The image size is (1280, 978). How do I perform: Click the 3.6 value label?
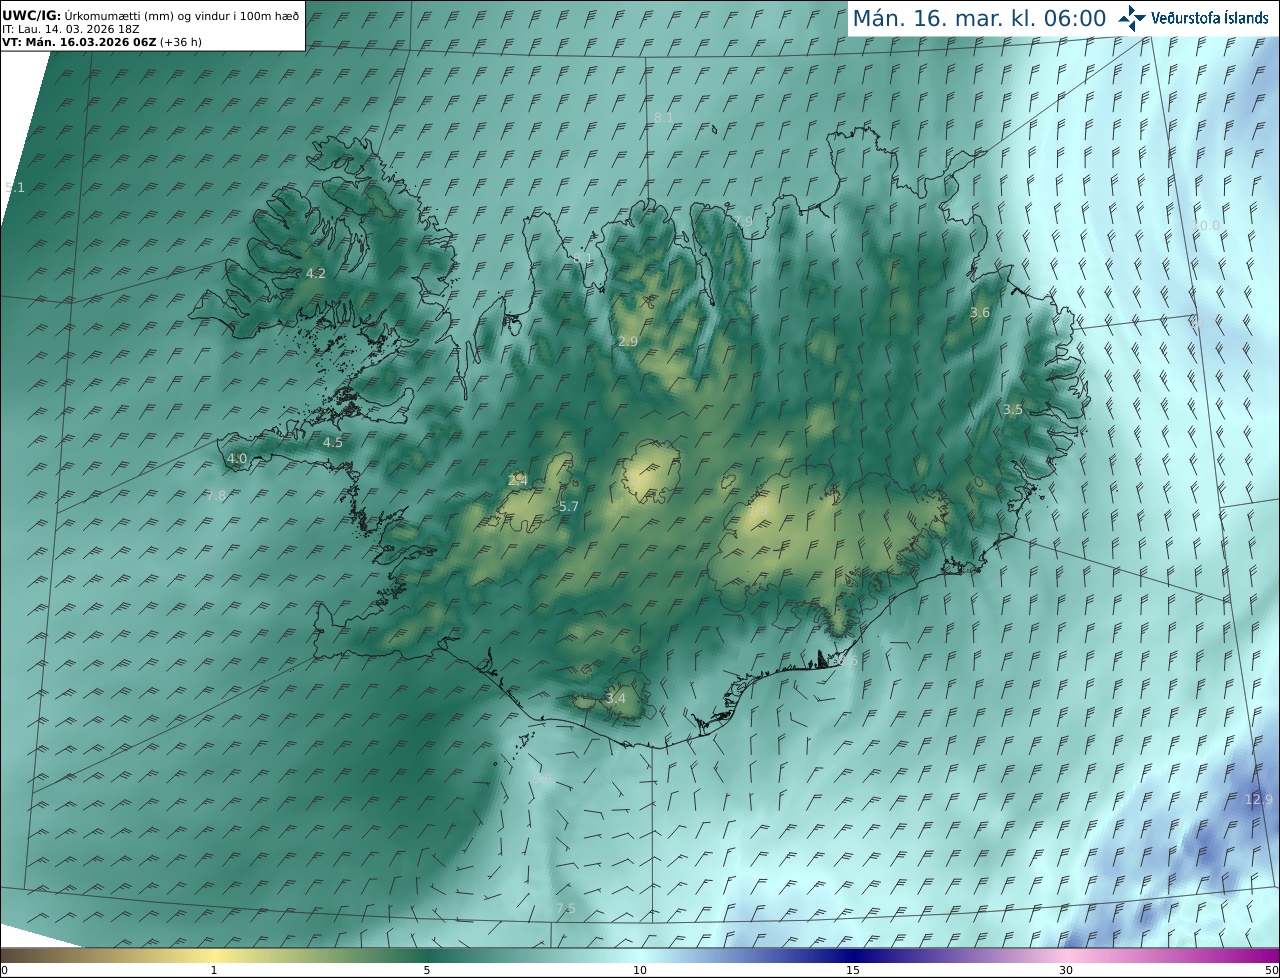(980, 312)
